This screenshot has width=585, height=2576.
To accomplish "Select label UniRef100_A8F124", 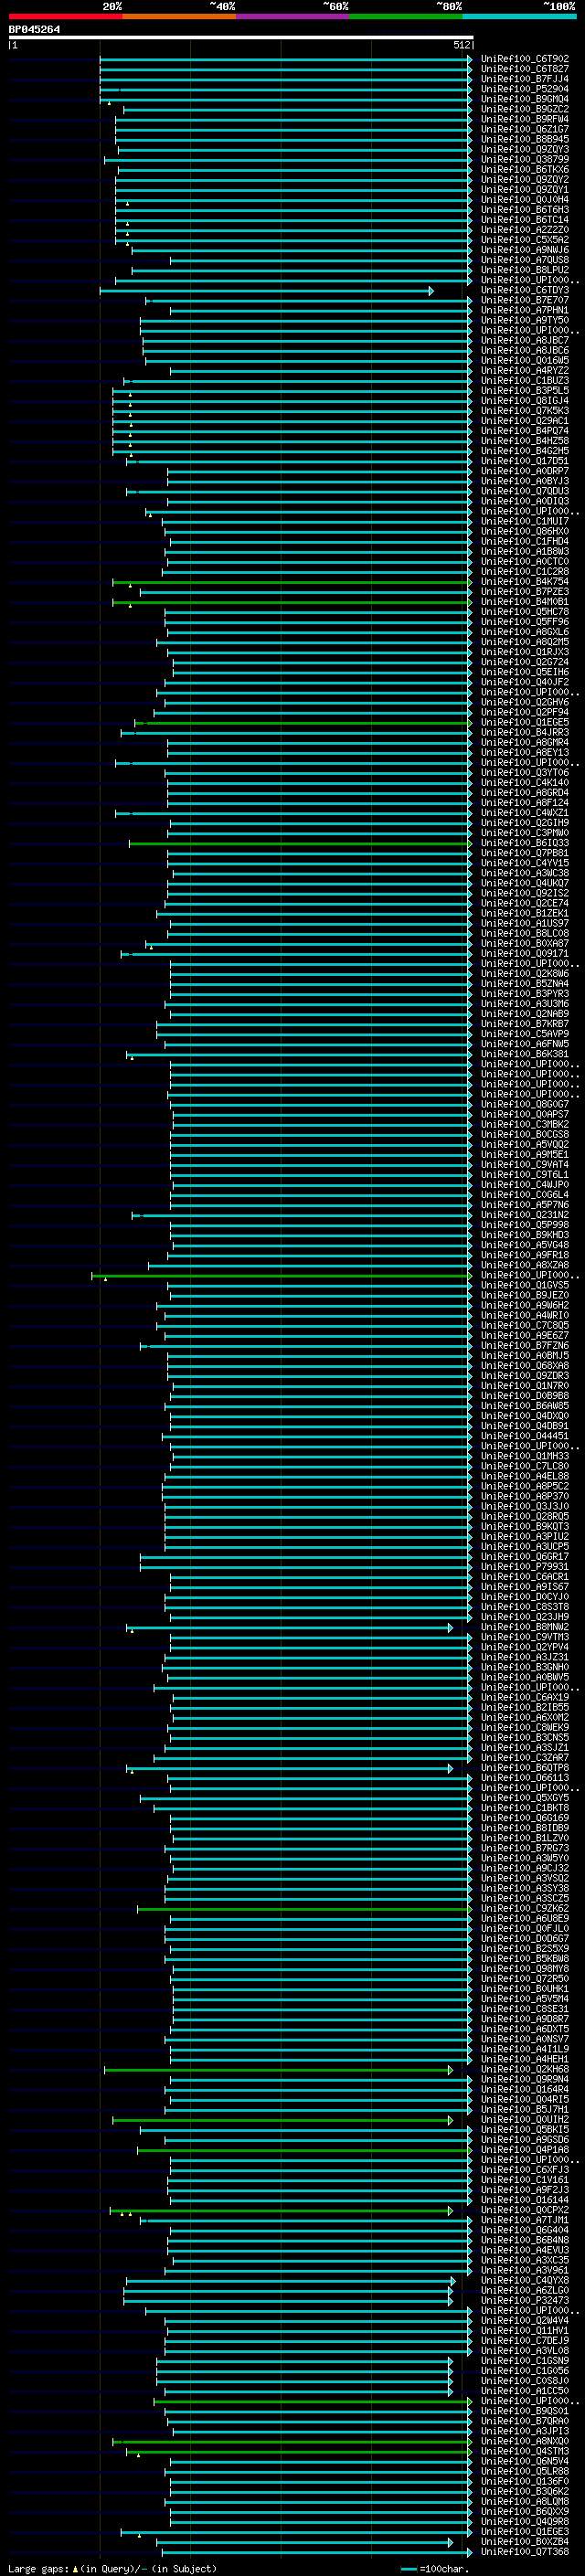I will point(524,803).
